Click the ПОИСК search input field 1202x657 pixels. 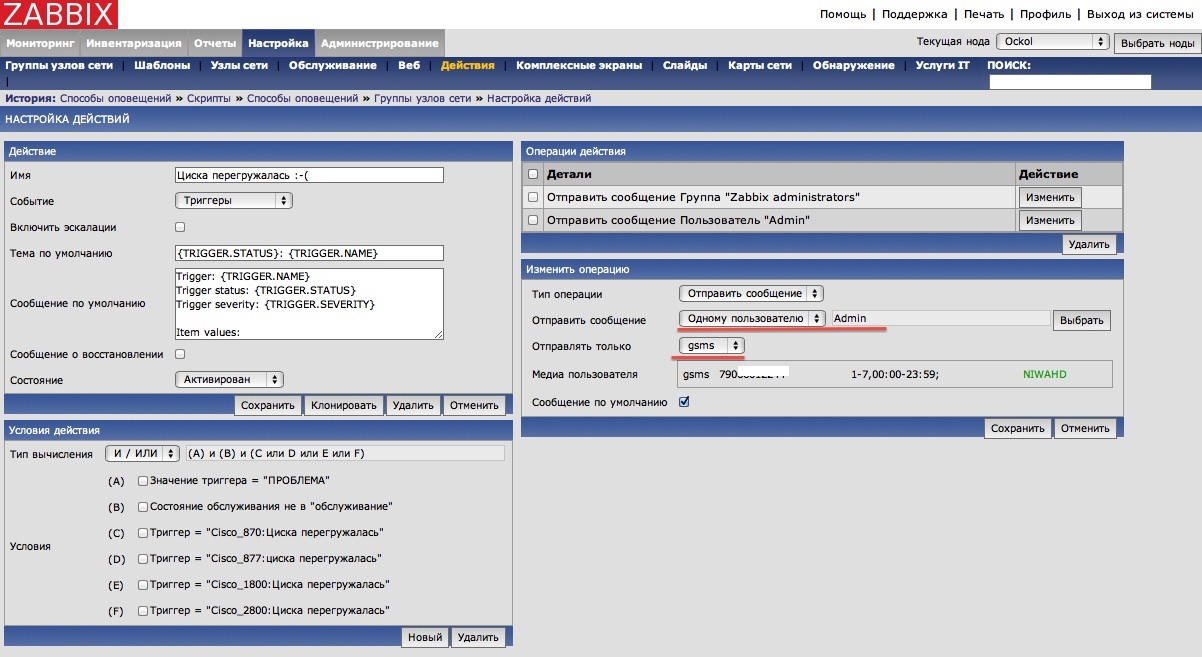tap(1070, 82)
